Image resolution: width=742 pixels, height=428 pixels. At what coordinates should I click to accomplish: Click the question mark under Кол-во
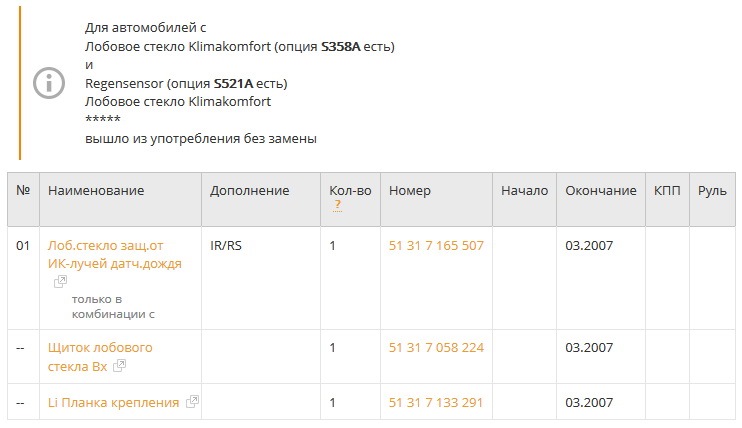coord(338,205)
